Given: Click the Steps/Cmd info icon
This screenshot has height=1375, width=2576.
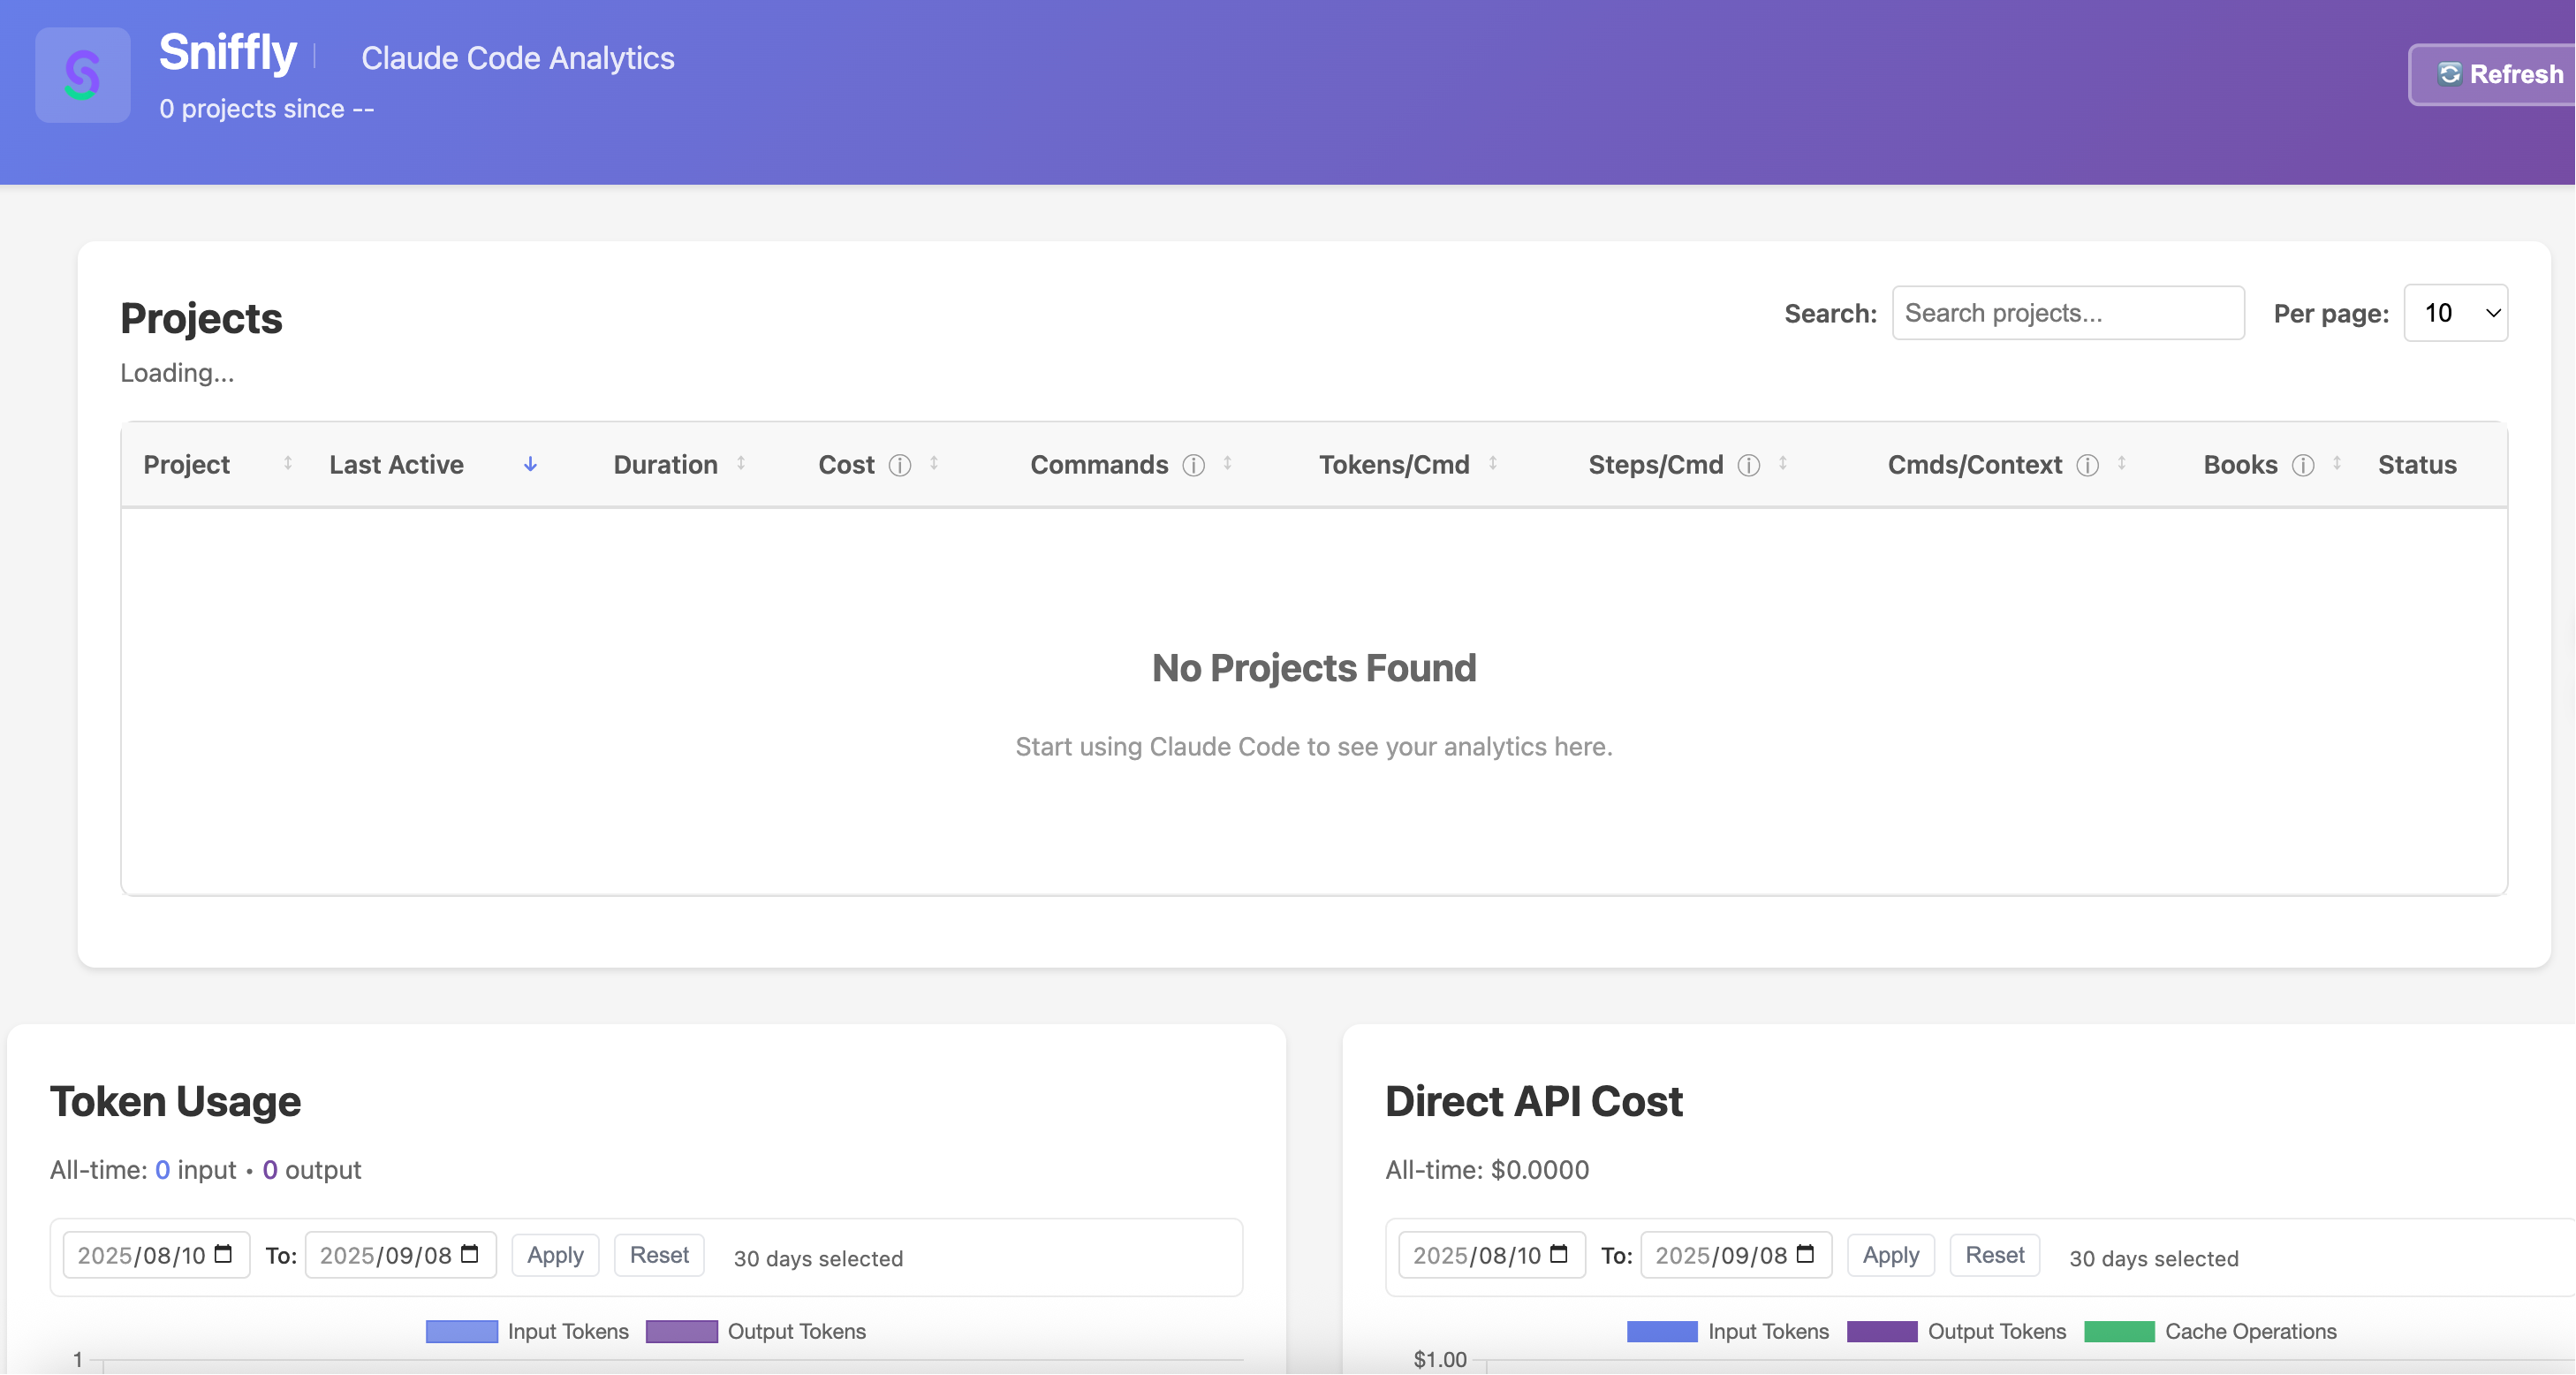Looking at the screenshot, I should [x=1749, y=465].
